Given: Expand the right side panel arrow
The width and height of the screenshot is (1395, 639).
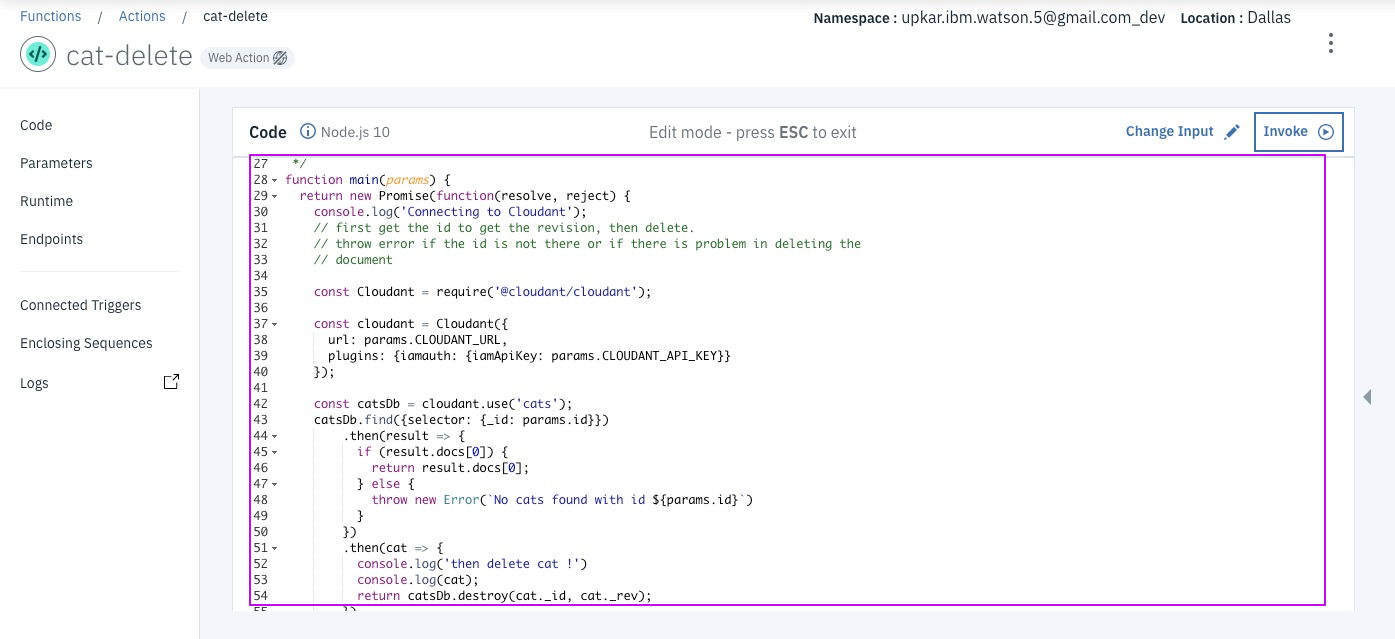Looking at the screenshot, I should (x=1367, y=397).
